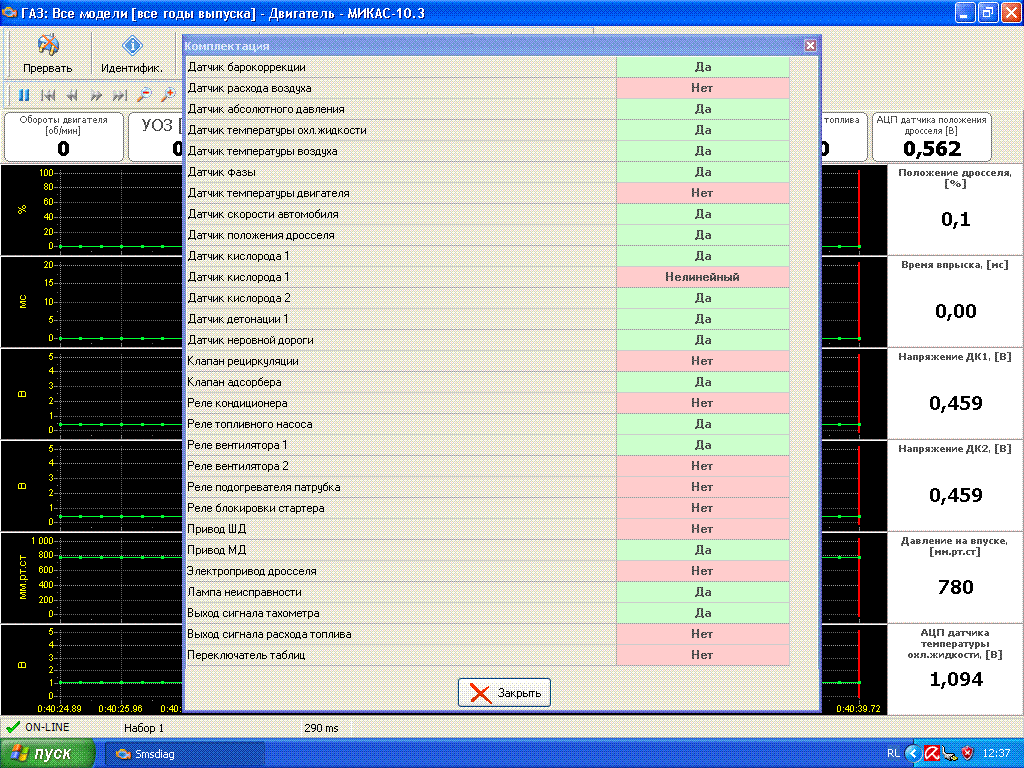Click the Прервать toolbar icon
The width and height of the screenshot is (1024, 768).
(x=48, y=53)
